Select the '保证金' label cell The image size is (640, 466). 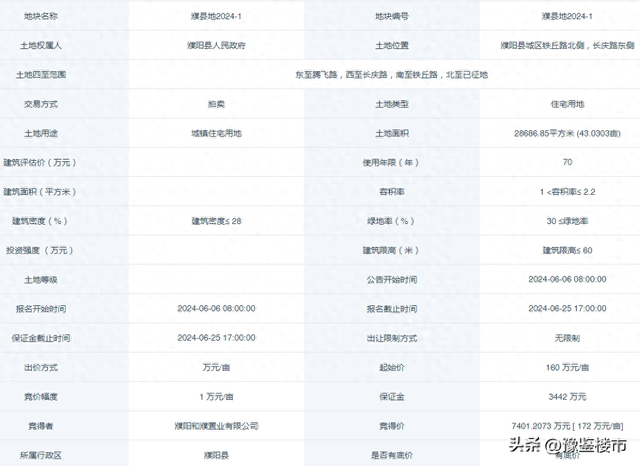click(x=392, y=397)
